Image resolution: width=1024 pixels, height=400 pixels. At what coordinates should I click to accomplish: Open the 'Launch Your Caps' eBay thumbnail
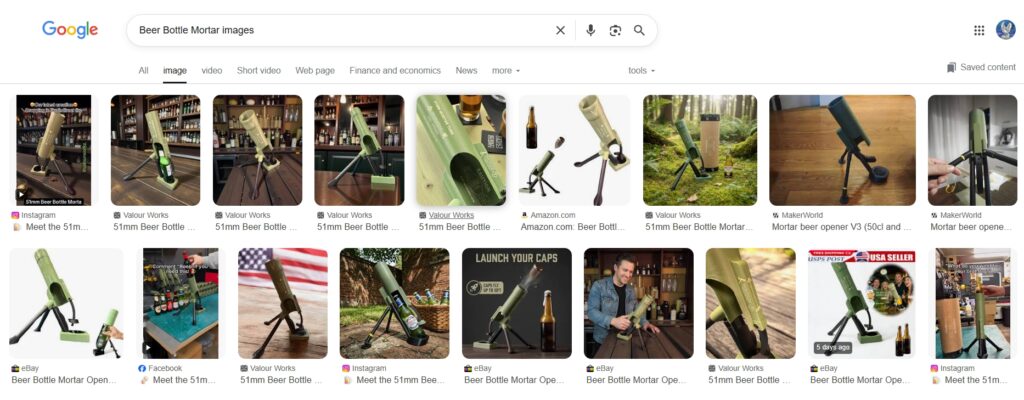point(516,303)
